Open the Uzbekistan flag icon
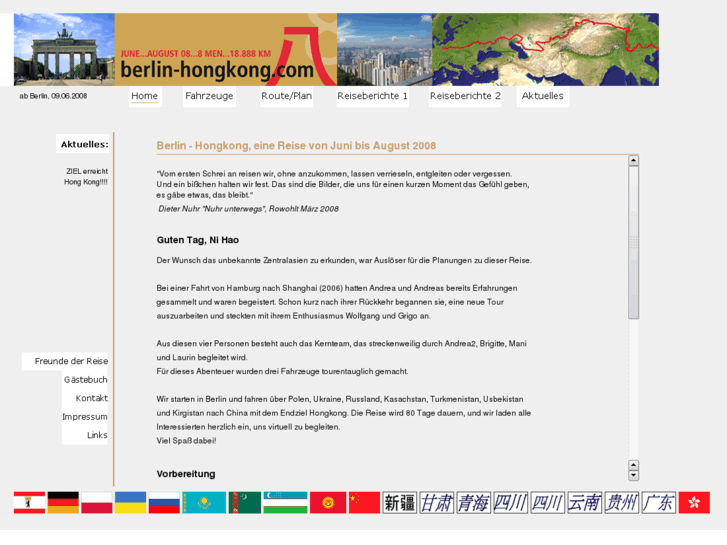This screenshot has height=545, width=727. pos(285,502)
